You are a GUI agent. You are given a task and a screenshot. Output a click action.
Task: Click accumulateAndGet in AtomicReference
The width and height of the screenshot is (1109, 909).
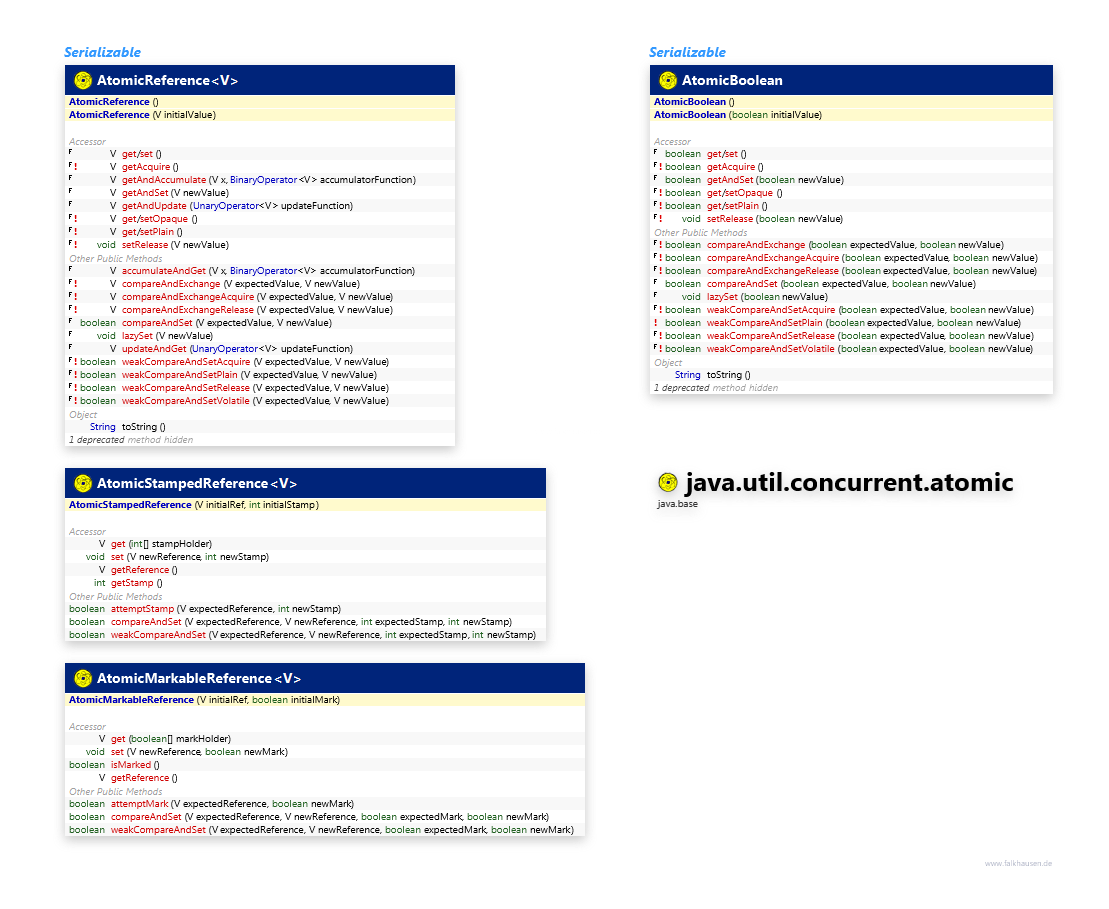(x=164, y=271)
